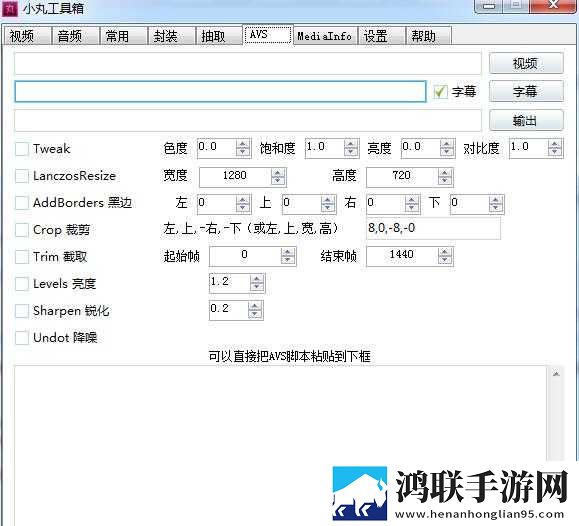This screenshot has width=579, height=526.
Task: Open the 帮助 tab
Action: (x=428, y=36)
